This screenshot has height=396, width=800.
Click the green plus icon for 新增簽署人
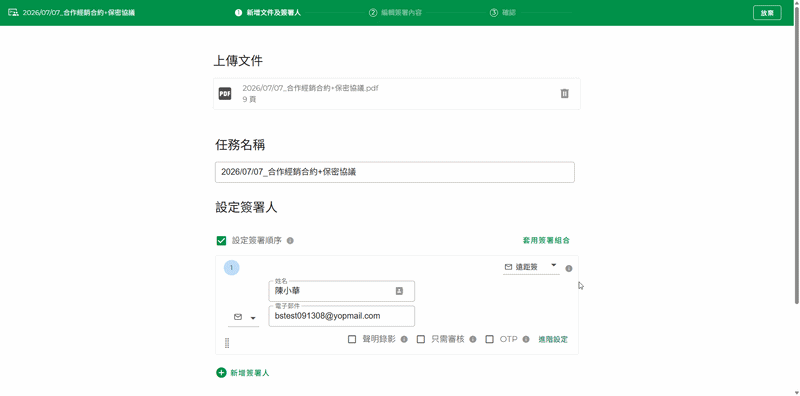point(221,373)
